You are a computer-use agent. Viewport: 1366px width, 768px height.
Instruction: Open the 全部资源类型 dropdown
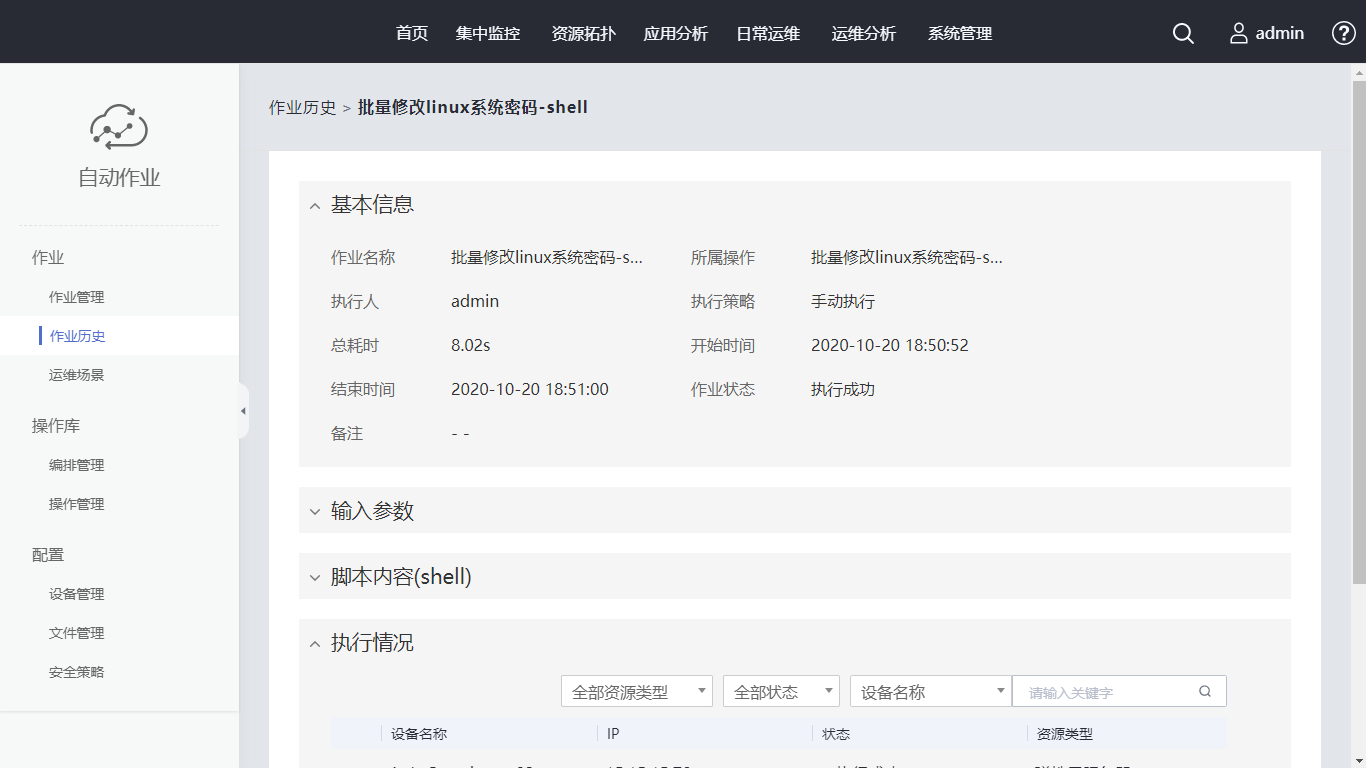pyautogui.click(x=637, y=691)
